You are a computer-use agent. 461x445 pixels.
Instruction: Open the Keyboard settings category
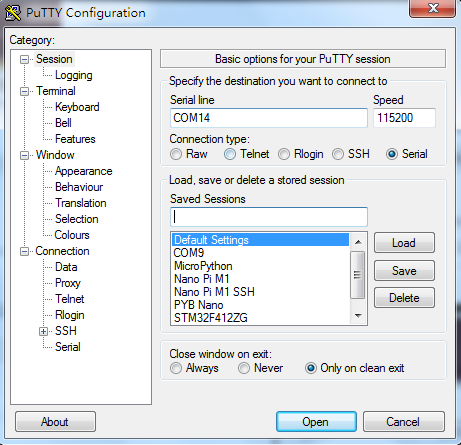pos(77,107)
